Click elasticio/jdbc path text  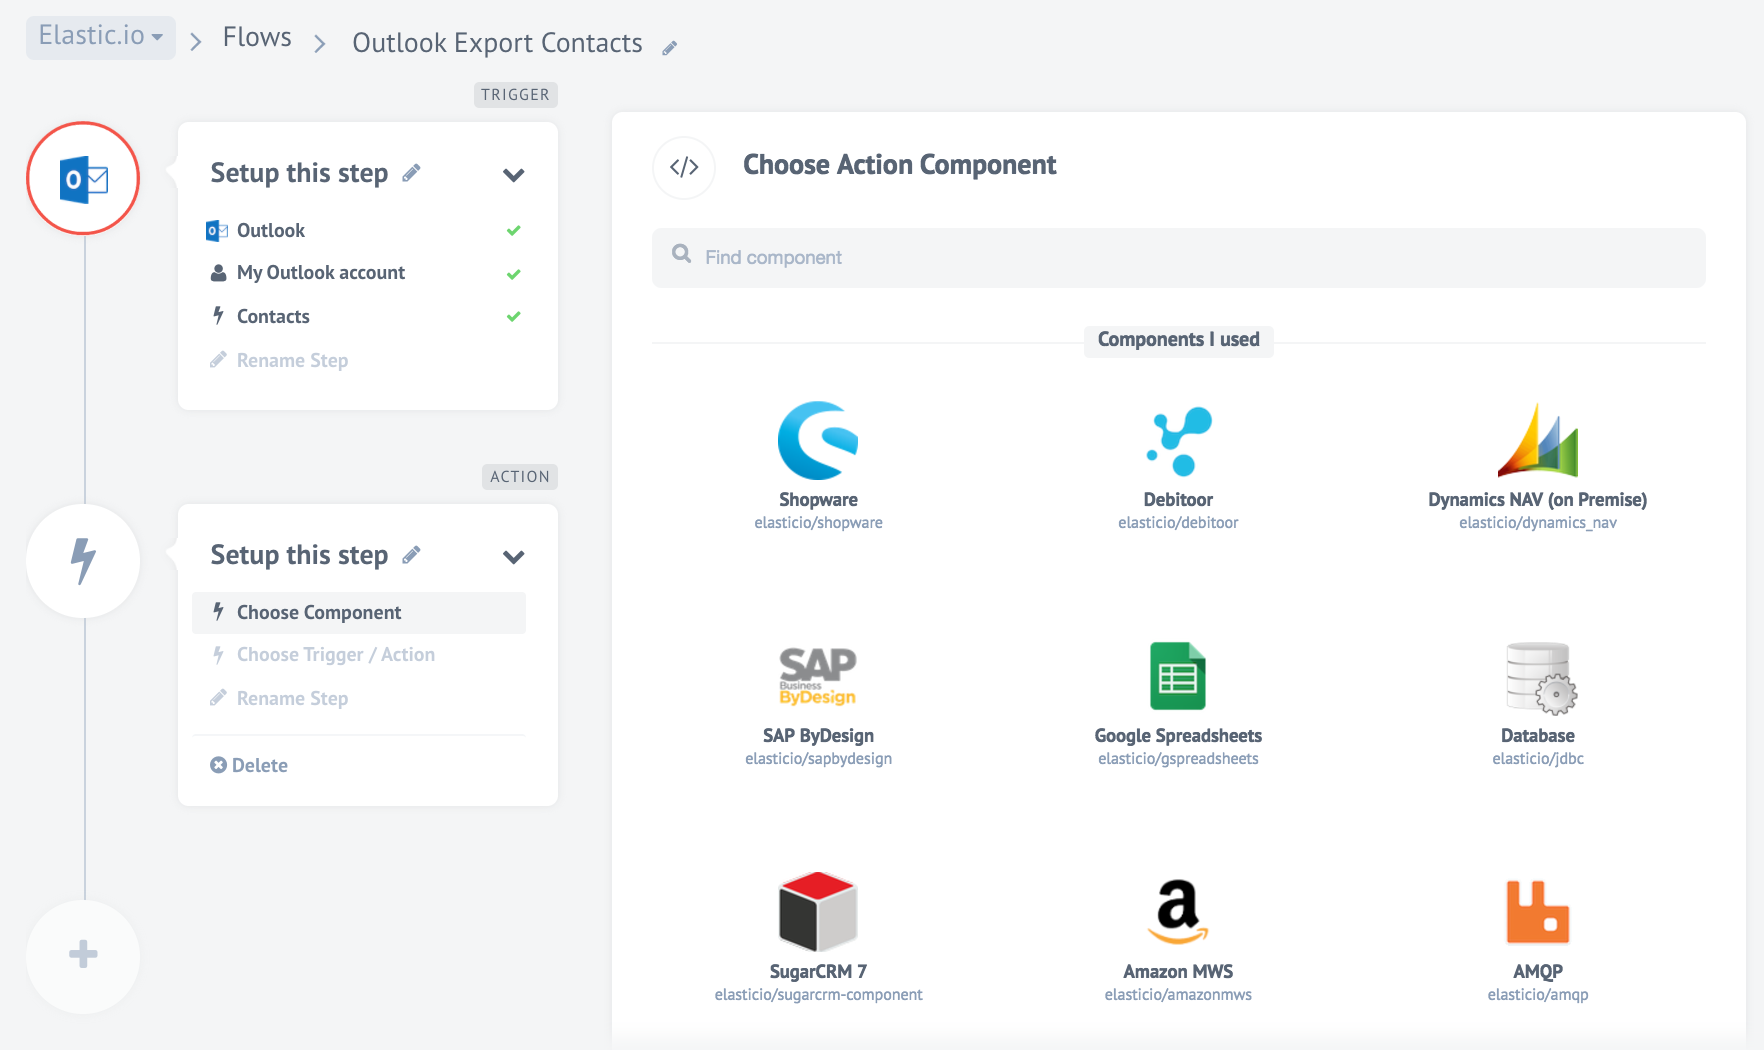tap(1538, 759)
